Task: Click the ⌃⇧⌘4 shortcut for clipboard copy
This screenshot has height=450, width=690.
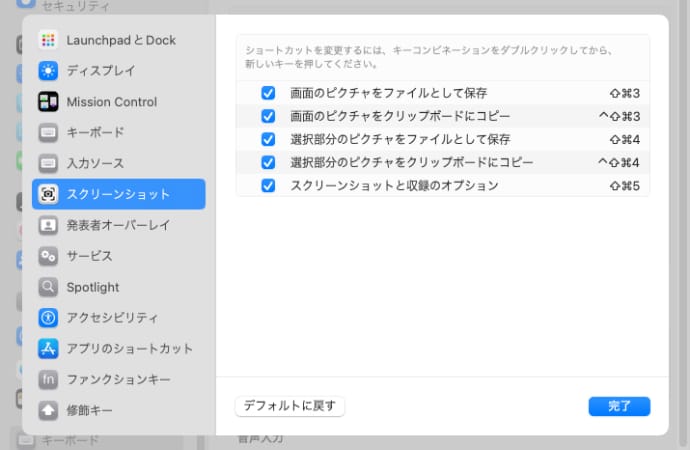Action: 618,162
